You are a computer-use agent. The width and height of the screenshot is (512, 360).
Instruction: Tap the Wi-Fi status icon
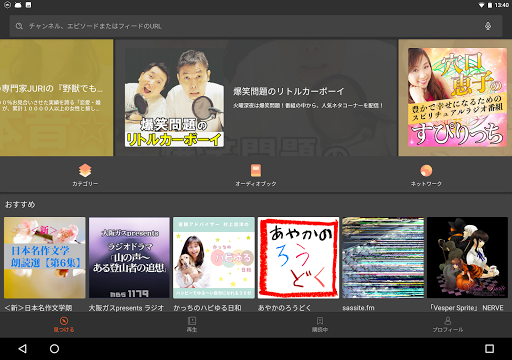click(481, 5)
